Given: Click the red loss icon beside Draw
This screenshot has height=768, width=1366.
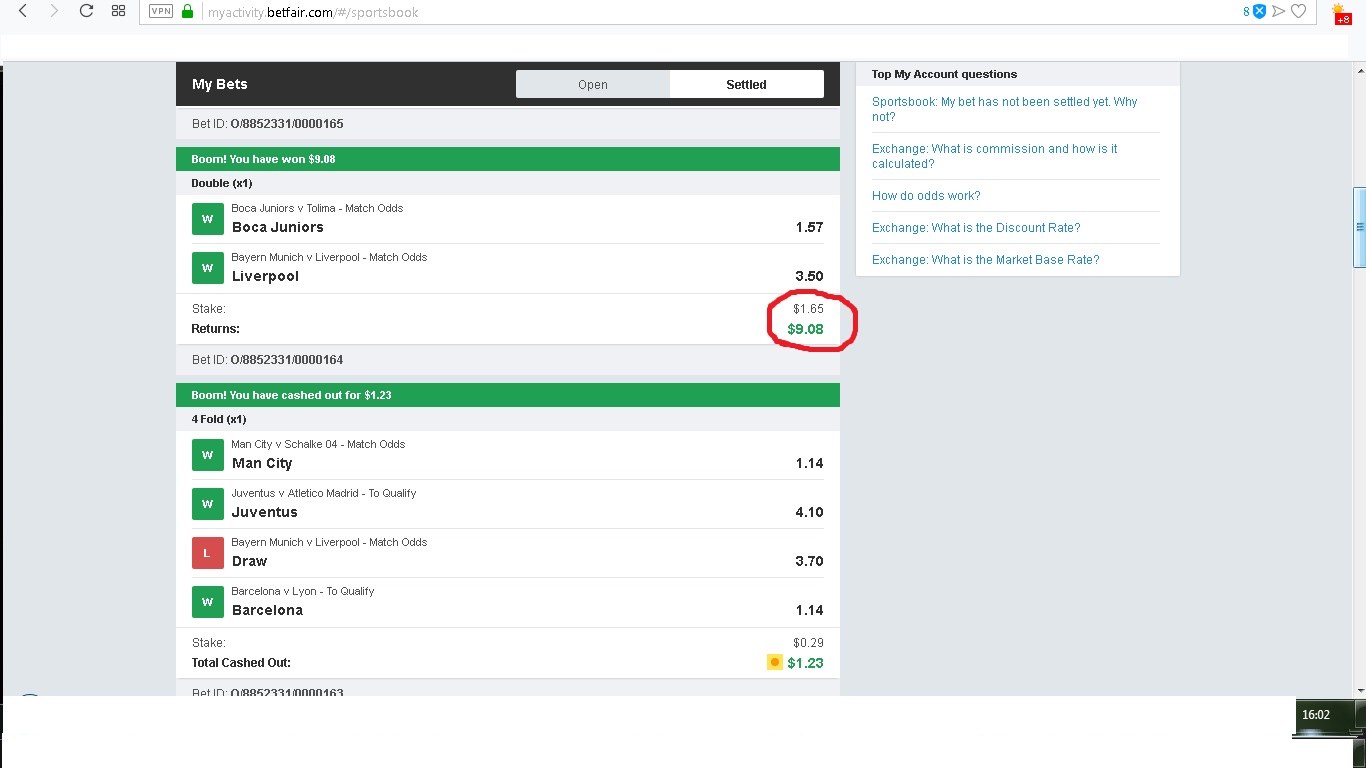Looking at the screenshot, I should tap(207, 553).
